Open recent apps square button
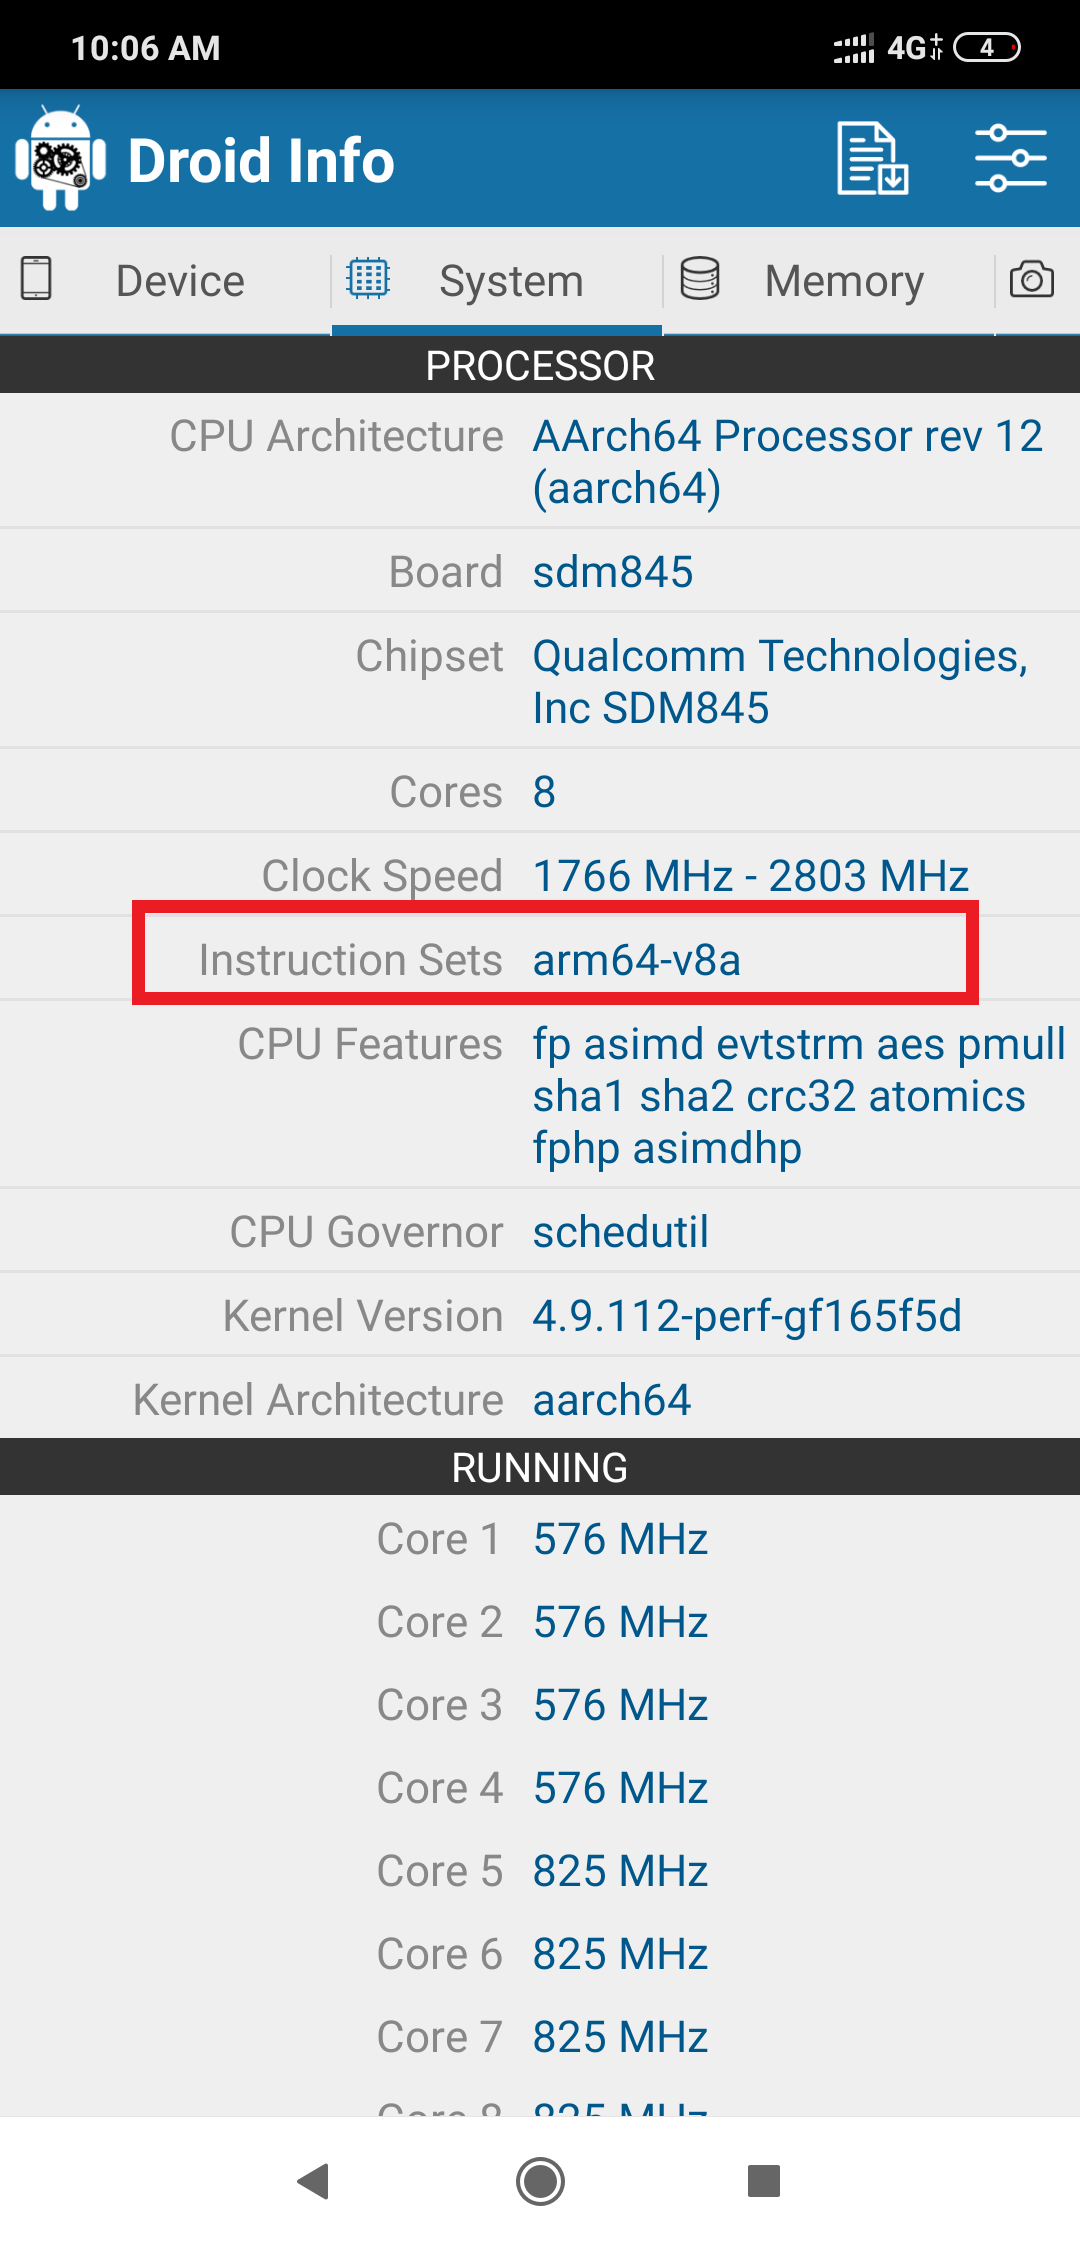This screenshot has width=1080, height=2246. coord(764,2181)
